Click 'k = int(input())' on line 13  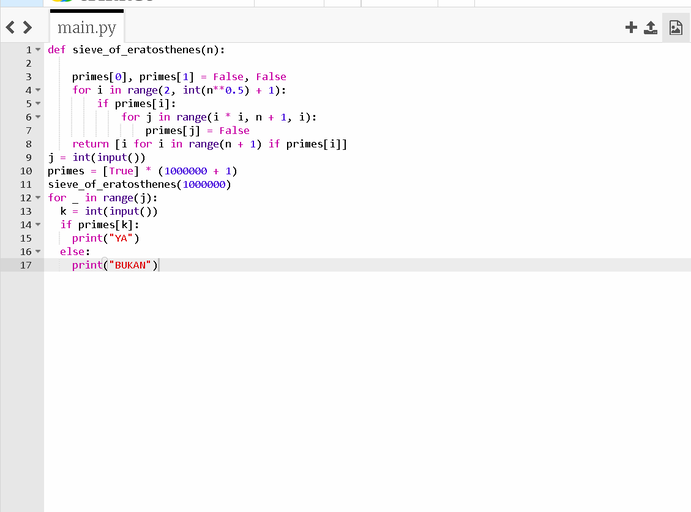tap(109, 211)
